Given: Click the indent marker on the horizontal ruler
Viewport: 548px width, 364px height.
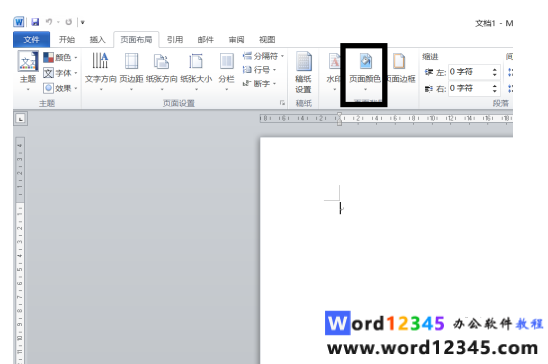Looking at the screenshot, I should [339, 119].
